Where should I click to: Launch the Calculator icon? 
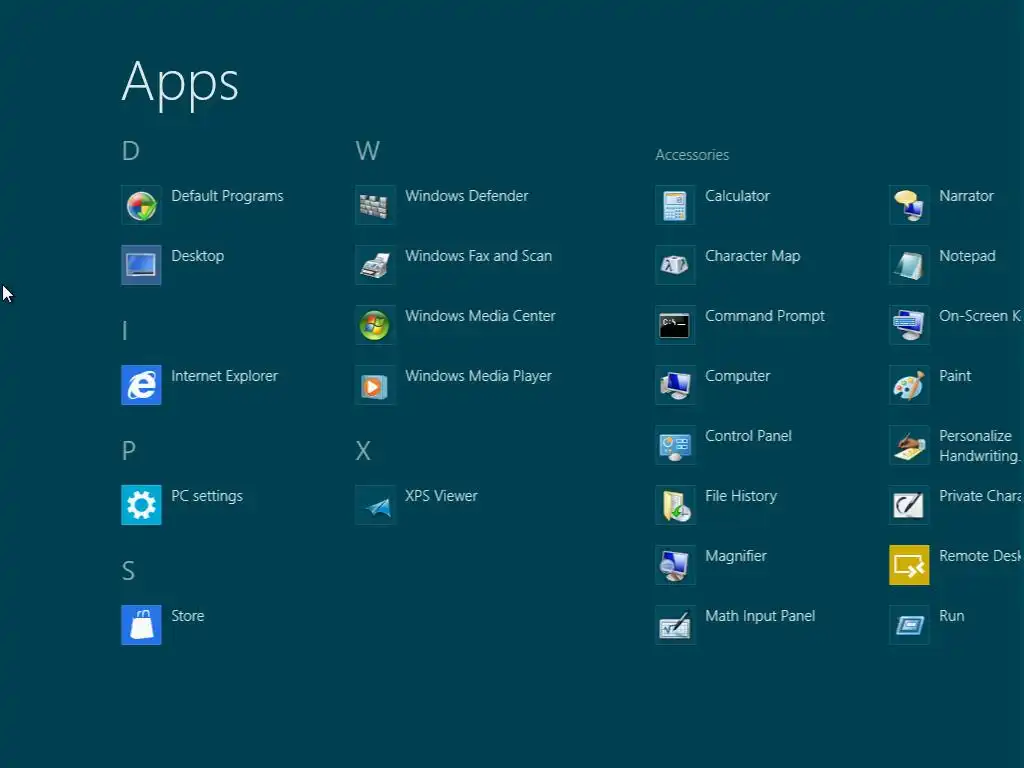675,205
